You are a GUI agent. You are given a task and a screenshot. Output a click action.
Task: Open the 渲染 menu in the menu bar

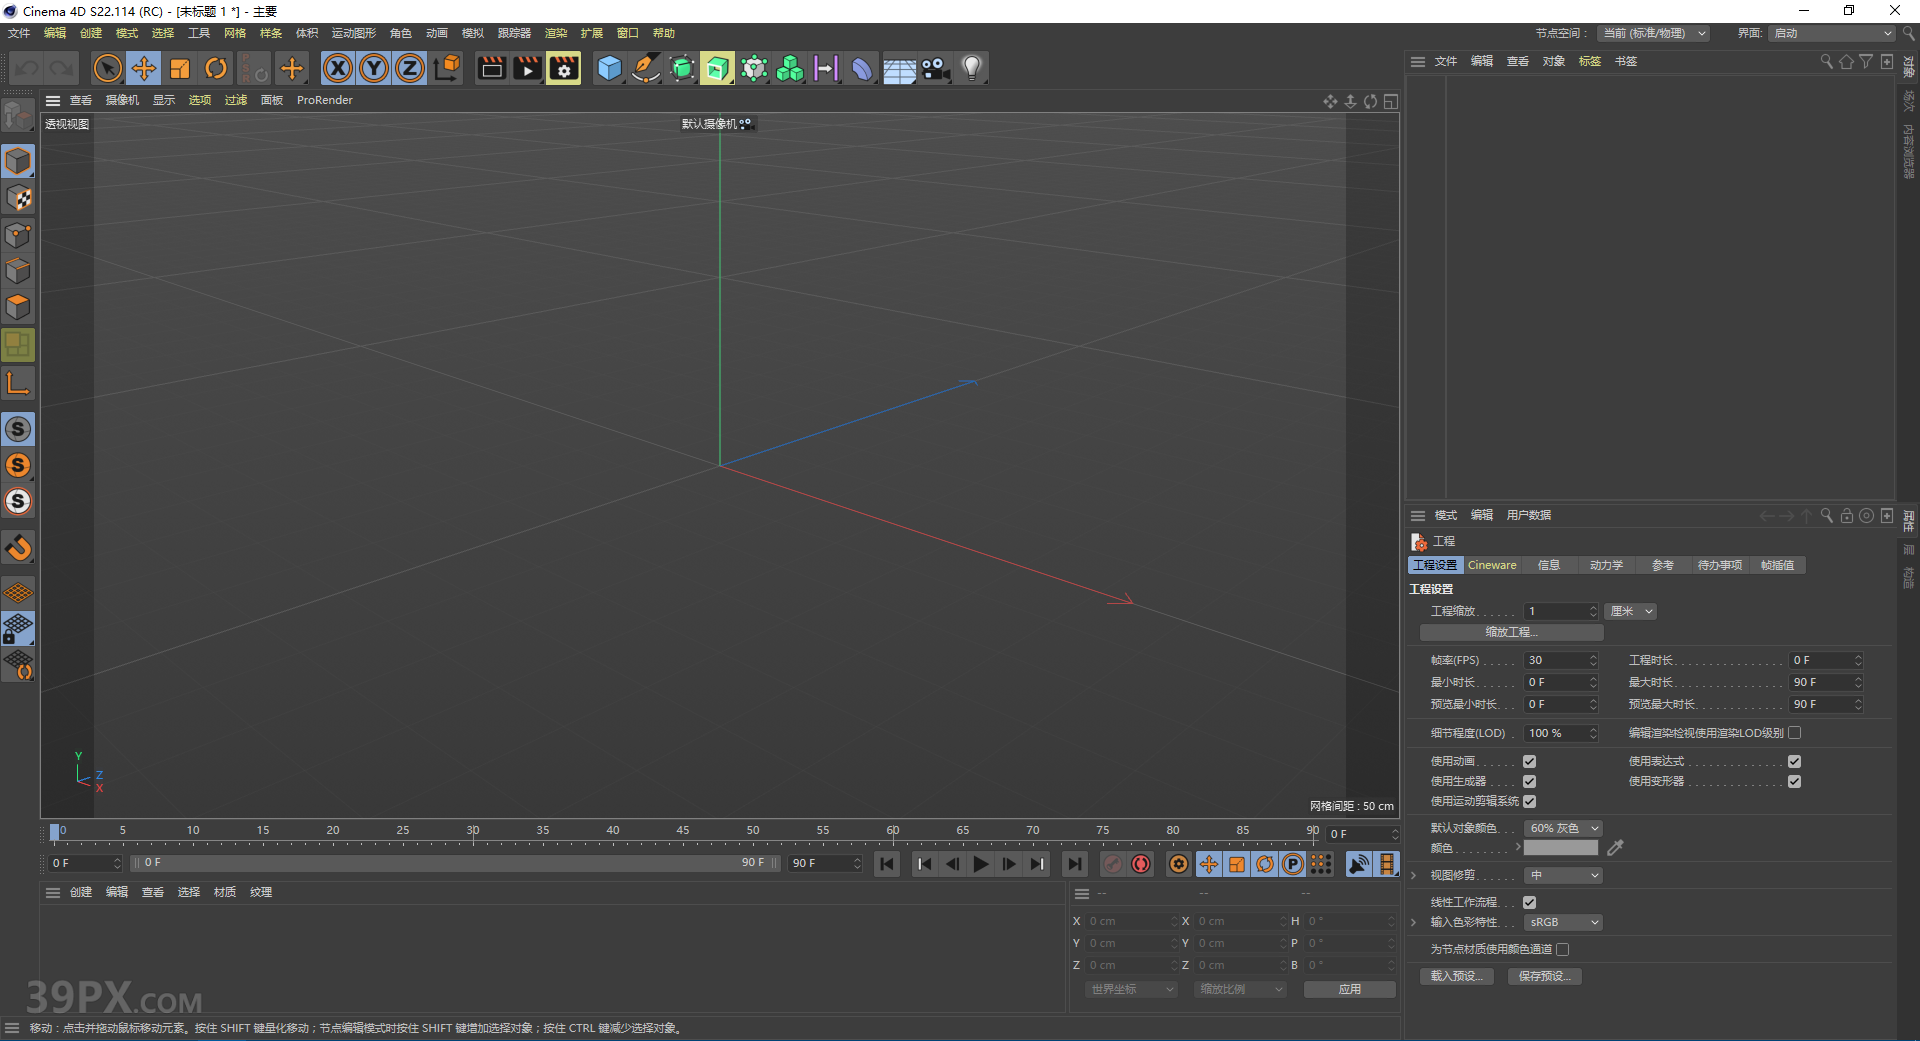[556, 32]
